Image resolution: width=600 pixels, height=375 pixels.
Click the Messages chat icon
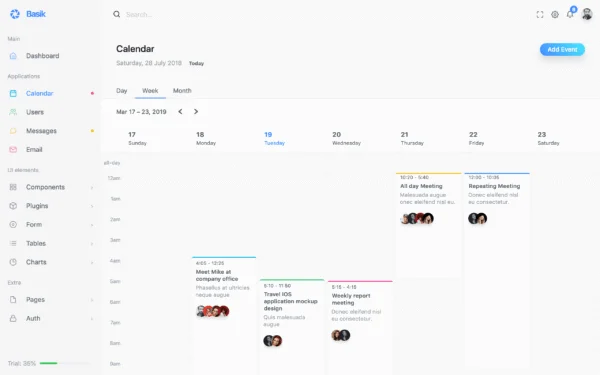pos(13,131)
